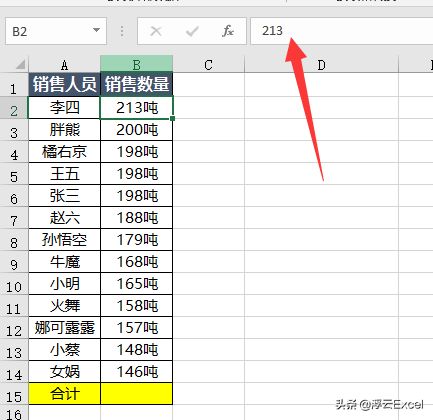This screenshot has width=433, height=420.
Task: Select column D header
Action: [321, 64]
